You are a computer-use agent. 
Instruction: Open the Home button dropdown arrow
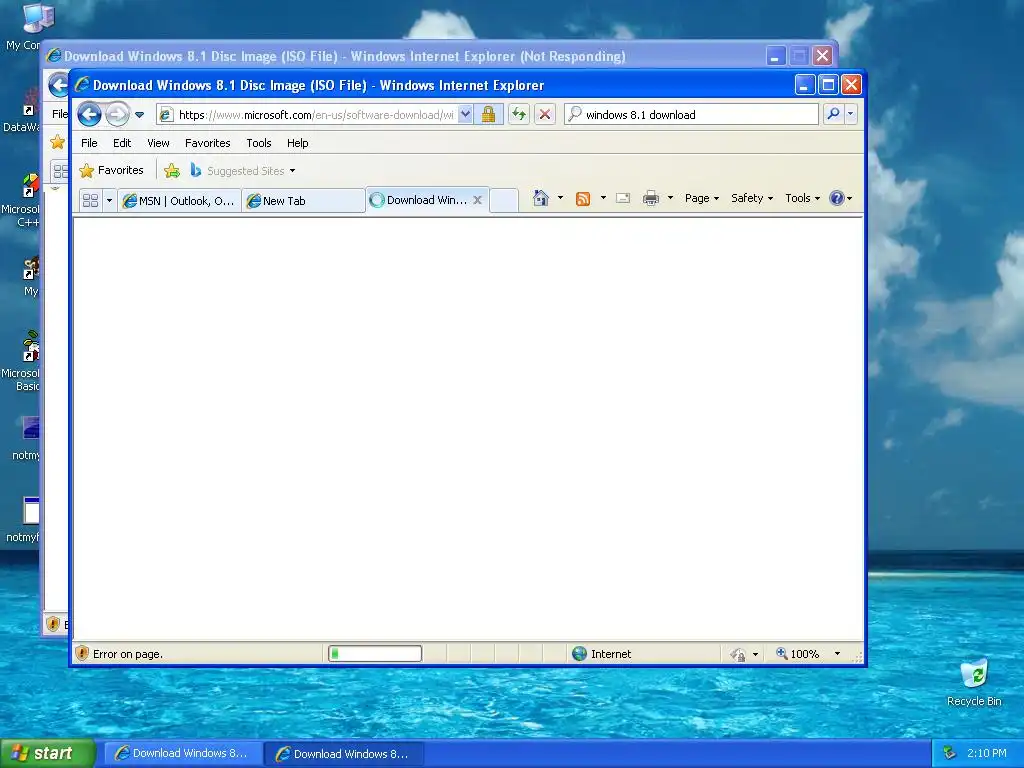(x=560, y=198)
